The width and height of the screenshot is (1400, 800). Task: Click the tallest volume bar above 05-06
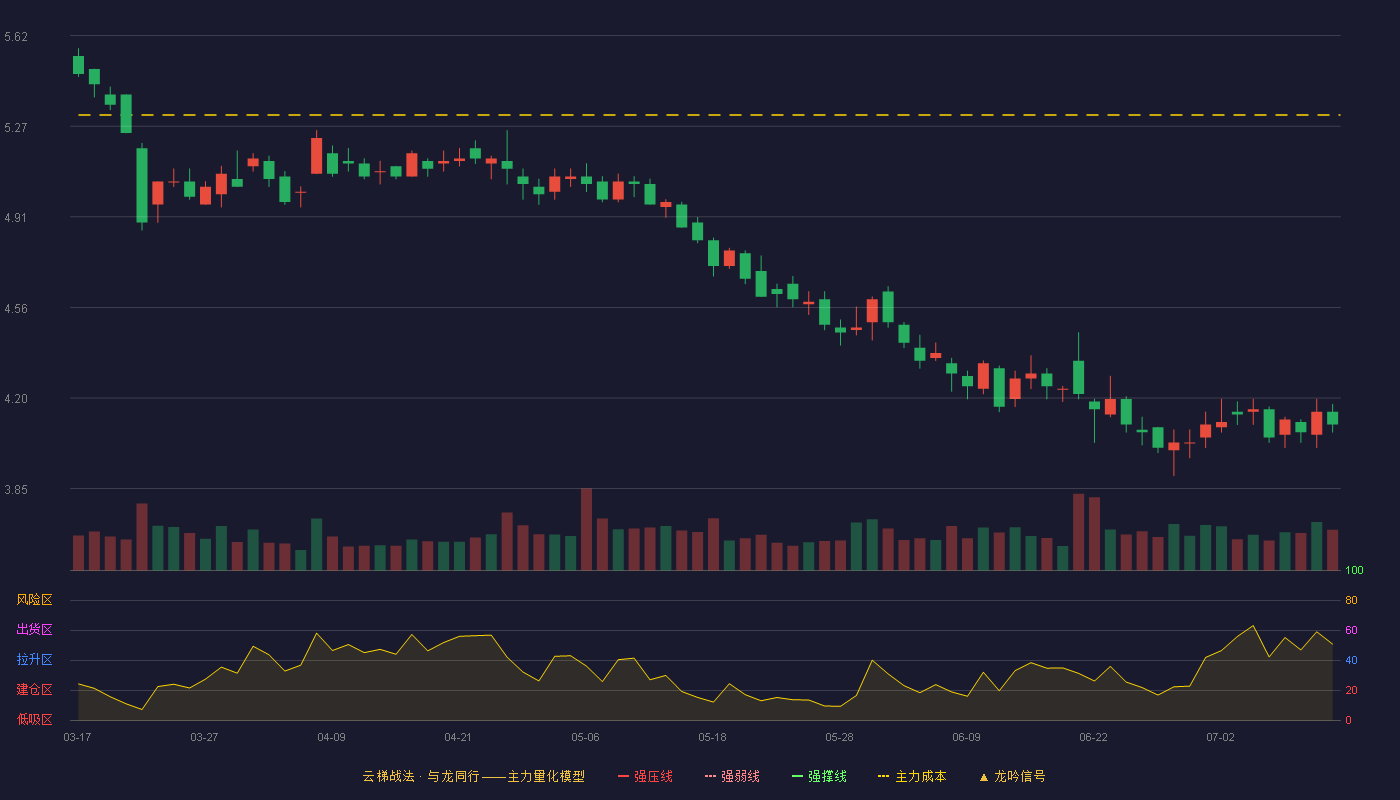click(x=586, y=529)
